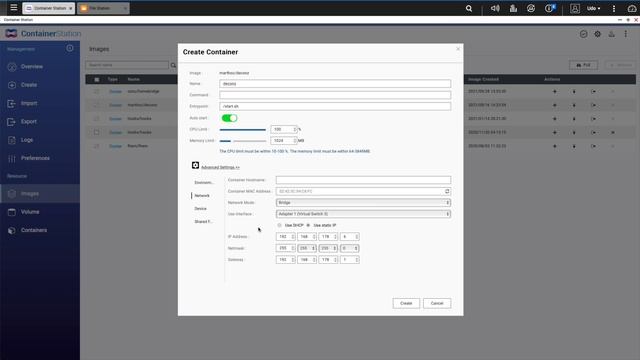This screenshot has width=640, height=360.
Task: Collapse sidebar using Management arrow icon
Action: point(70,48)
